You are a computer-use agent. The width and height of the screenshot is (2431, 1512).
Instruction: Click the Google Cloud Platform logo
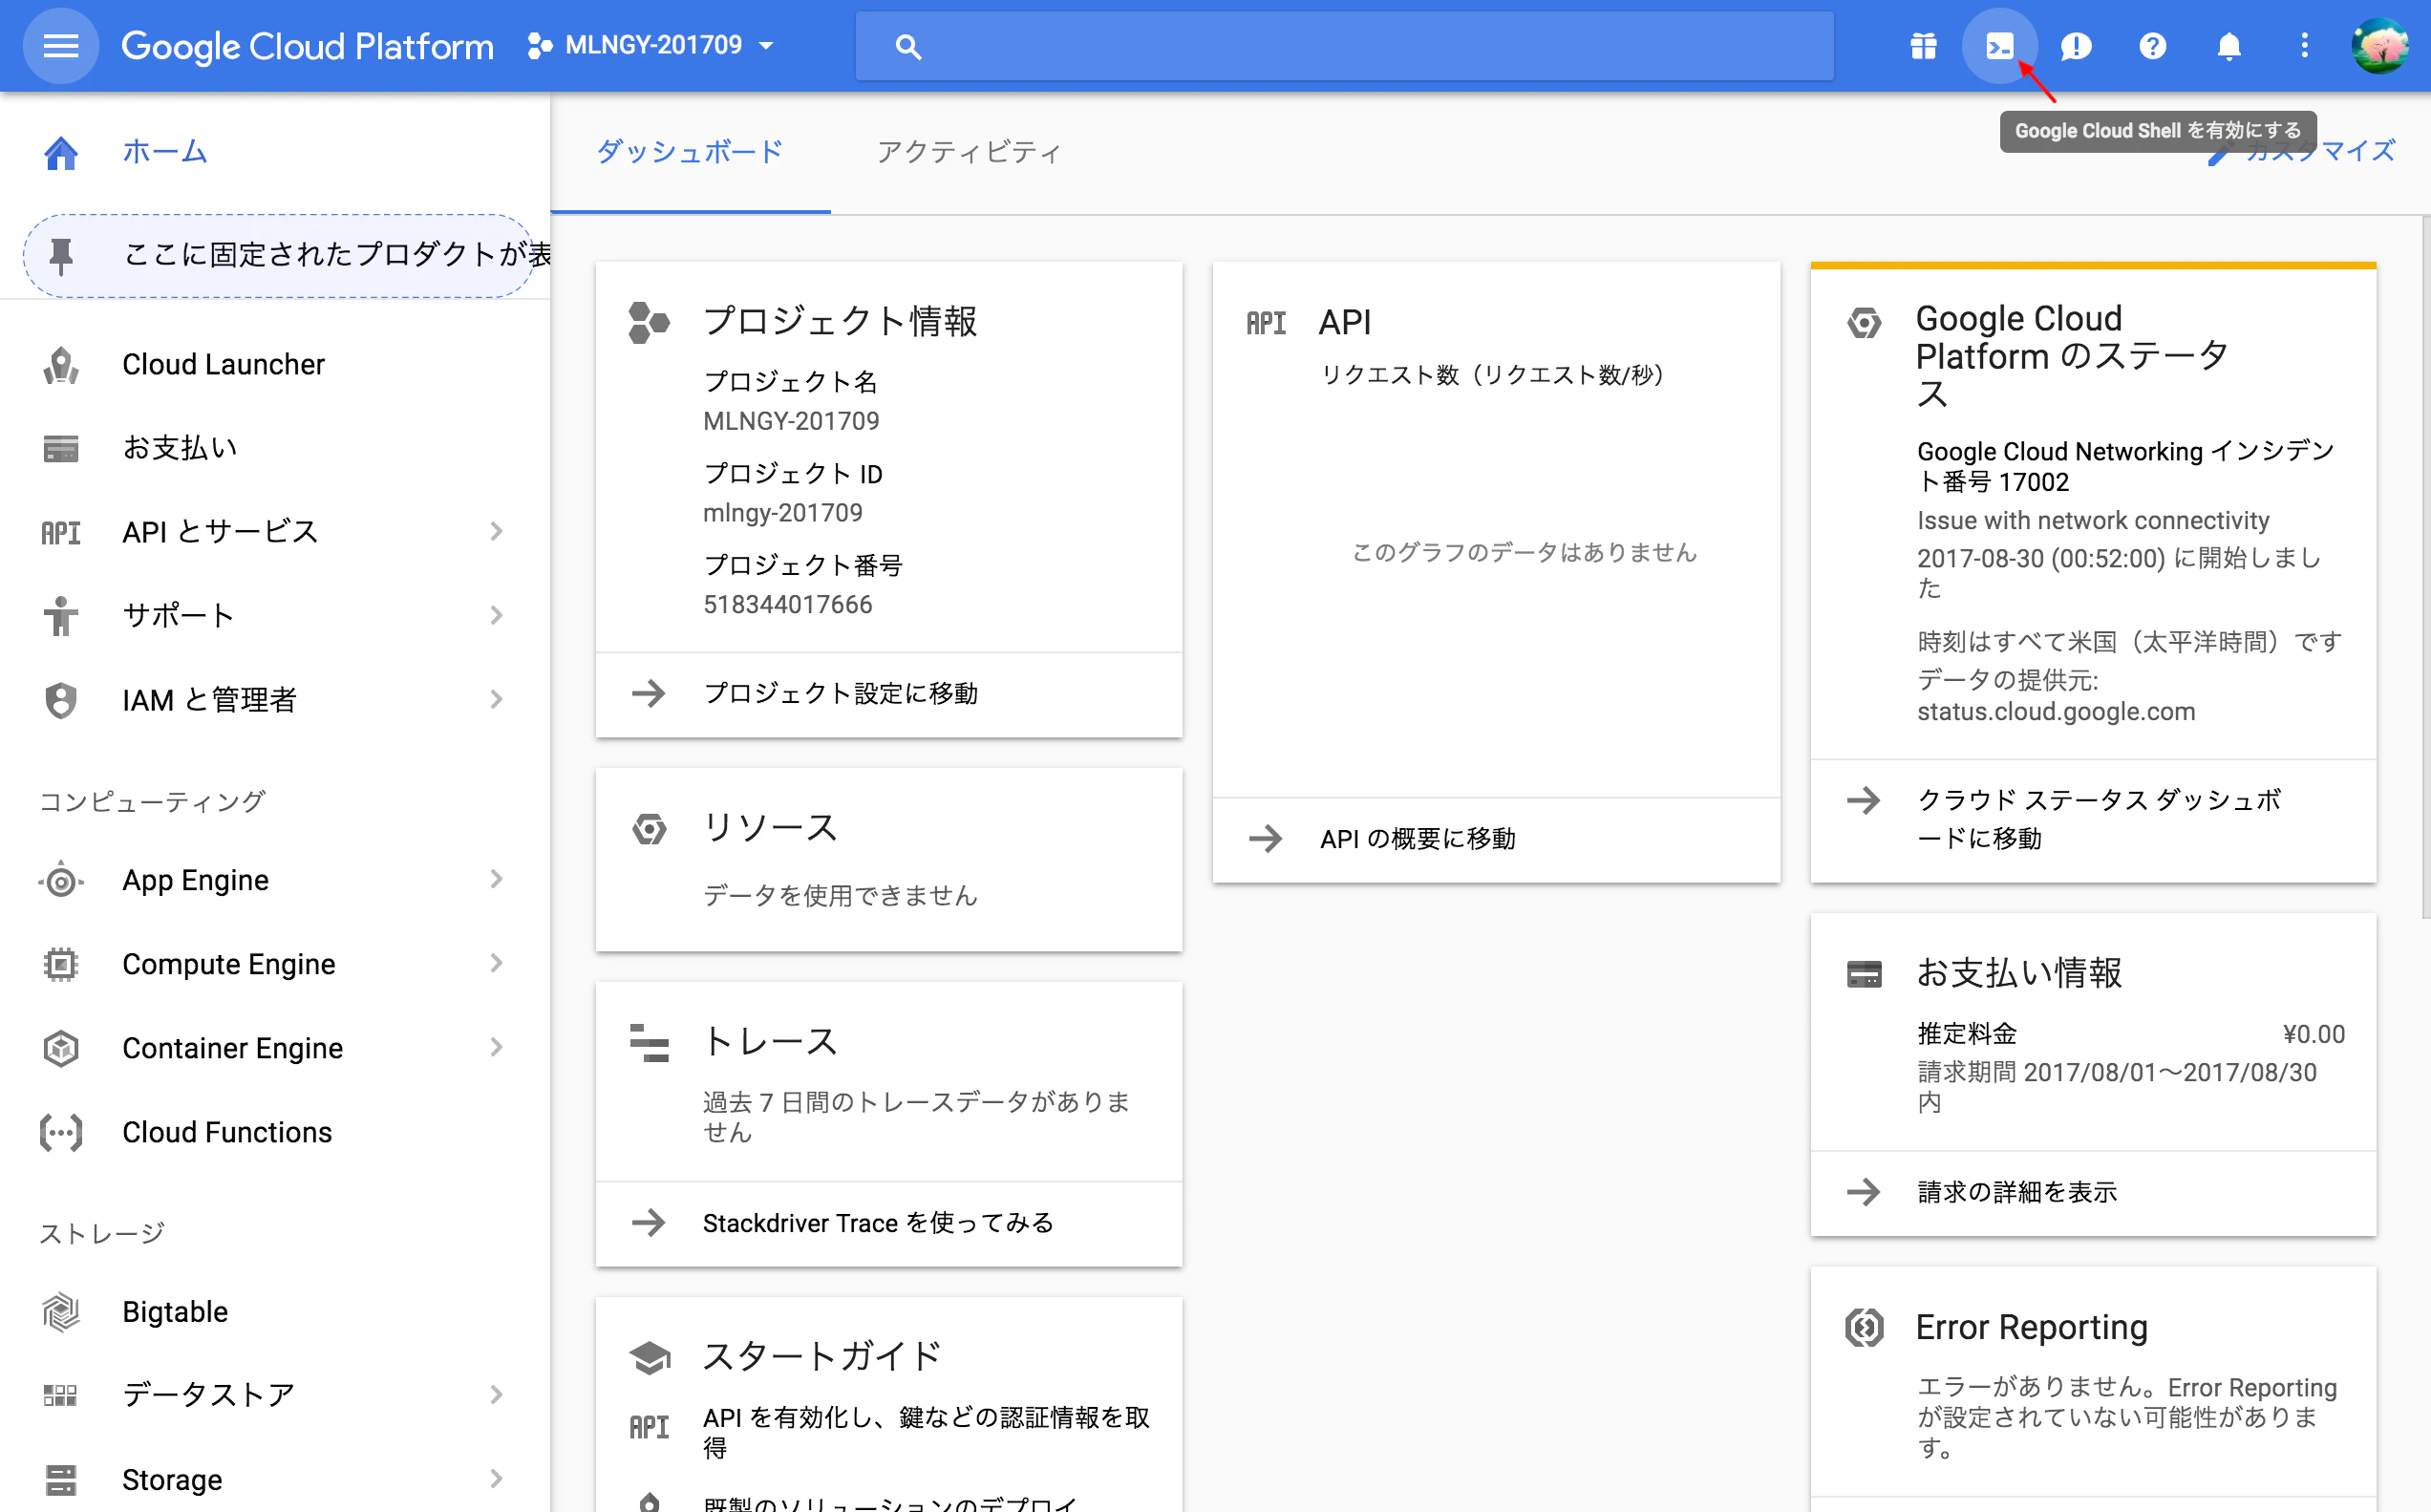coord(307,46)
